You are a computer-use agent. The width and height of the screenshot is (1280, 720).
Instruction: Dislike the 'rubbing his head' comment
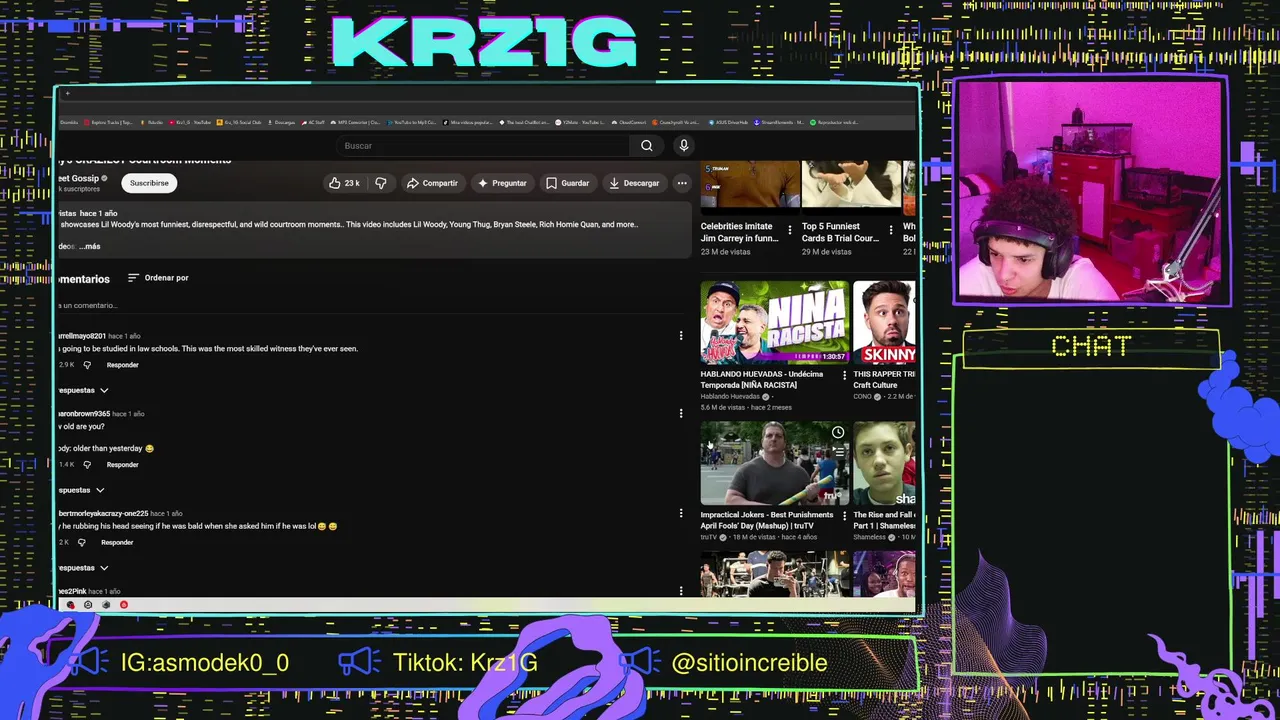click(81, 542)
